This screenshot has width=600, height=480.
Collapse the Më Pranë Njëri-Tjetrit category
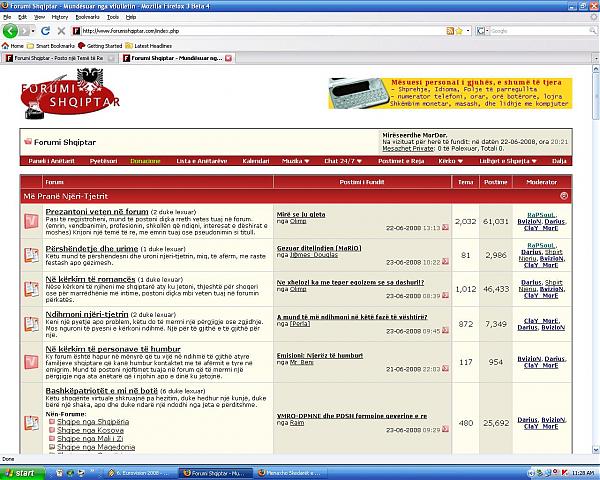pos(564,196)
